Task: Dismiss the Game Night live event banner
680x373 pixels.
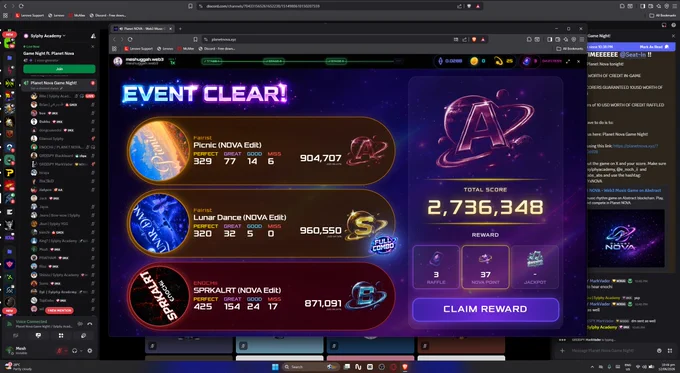Action: [x=92, y=46]
